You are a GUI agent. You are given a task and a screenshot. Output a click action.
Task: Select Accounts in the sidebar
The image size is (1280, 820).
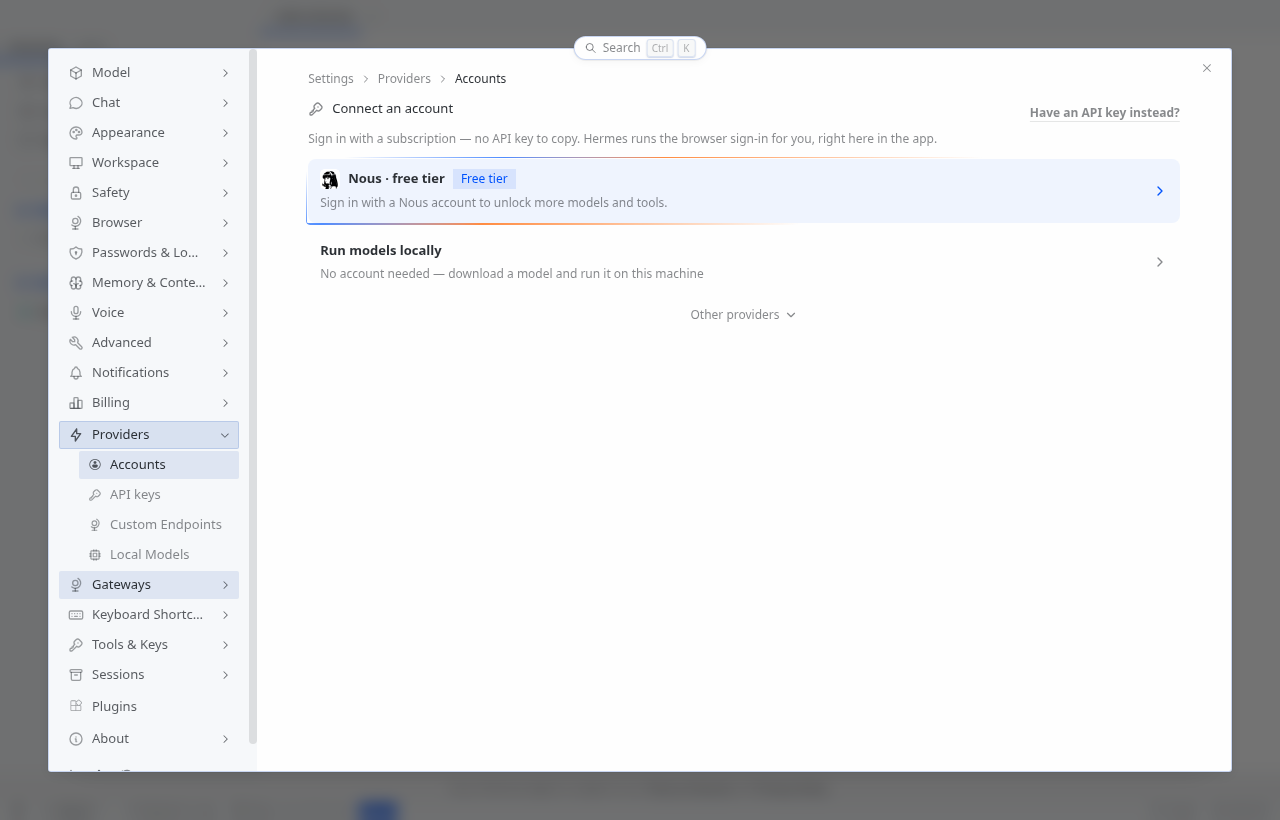point(159,465)
